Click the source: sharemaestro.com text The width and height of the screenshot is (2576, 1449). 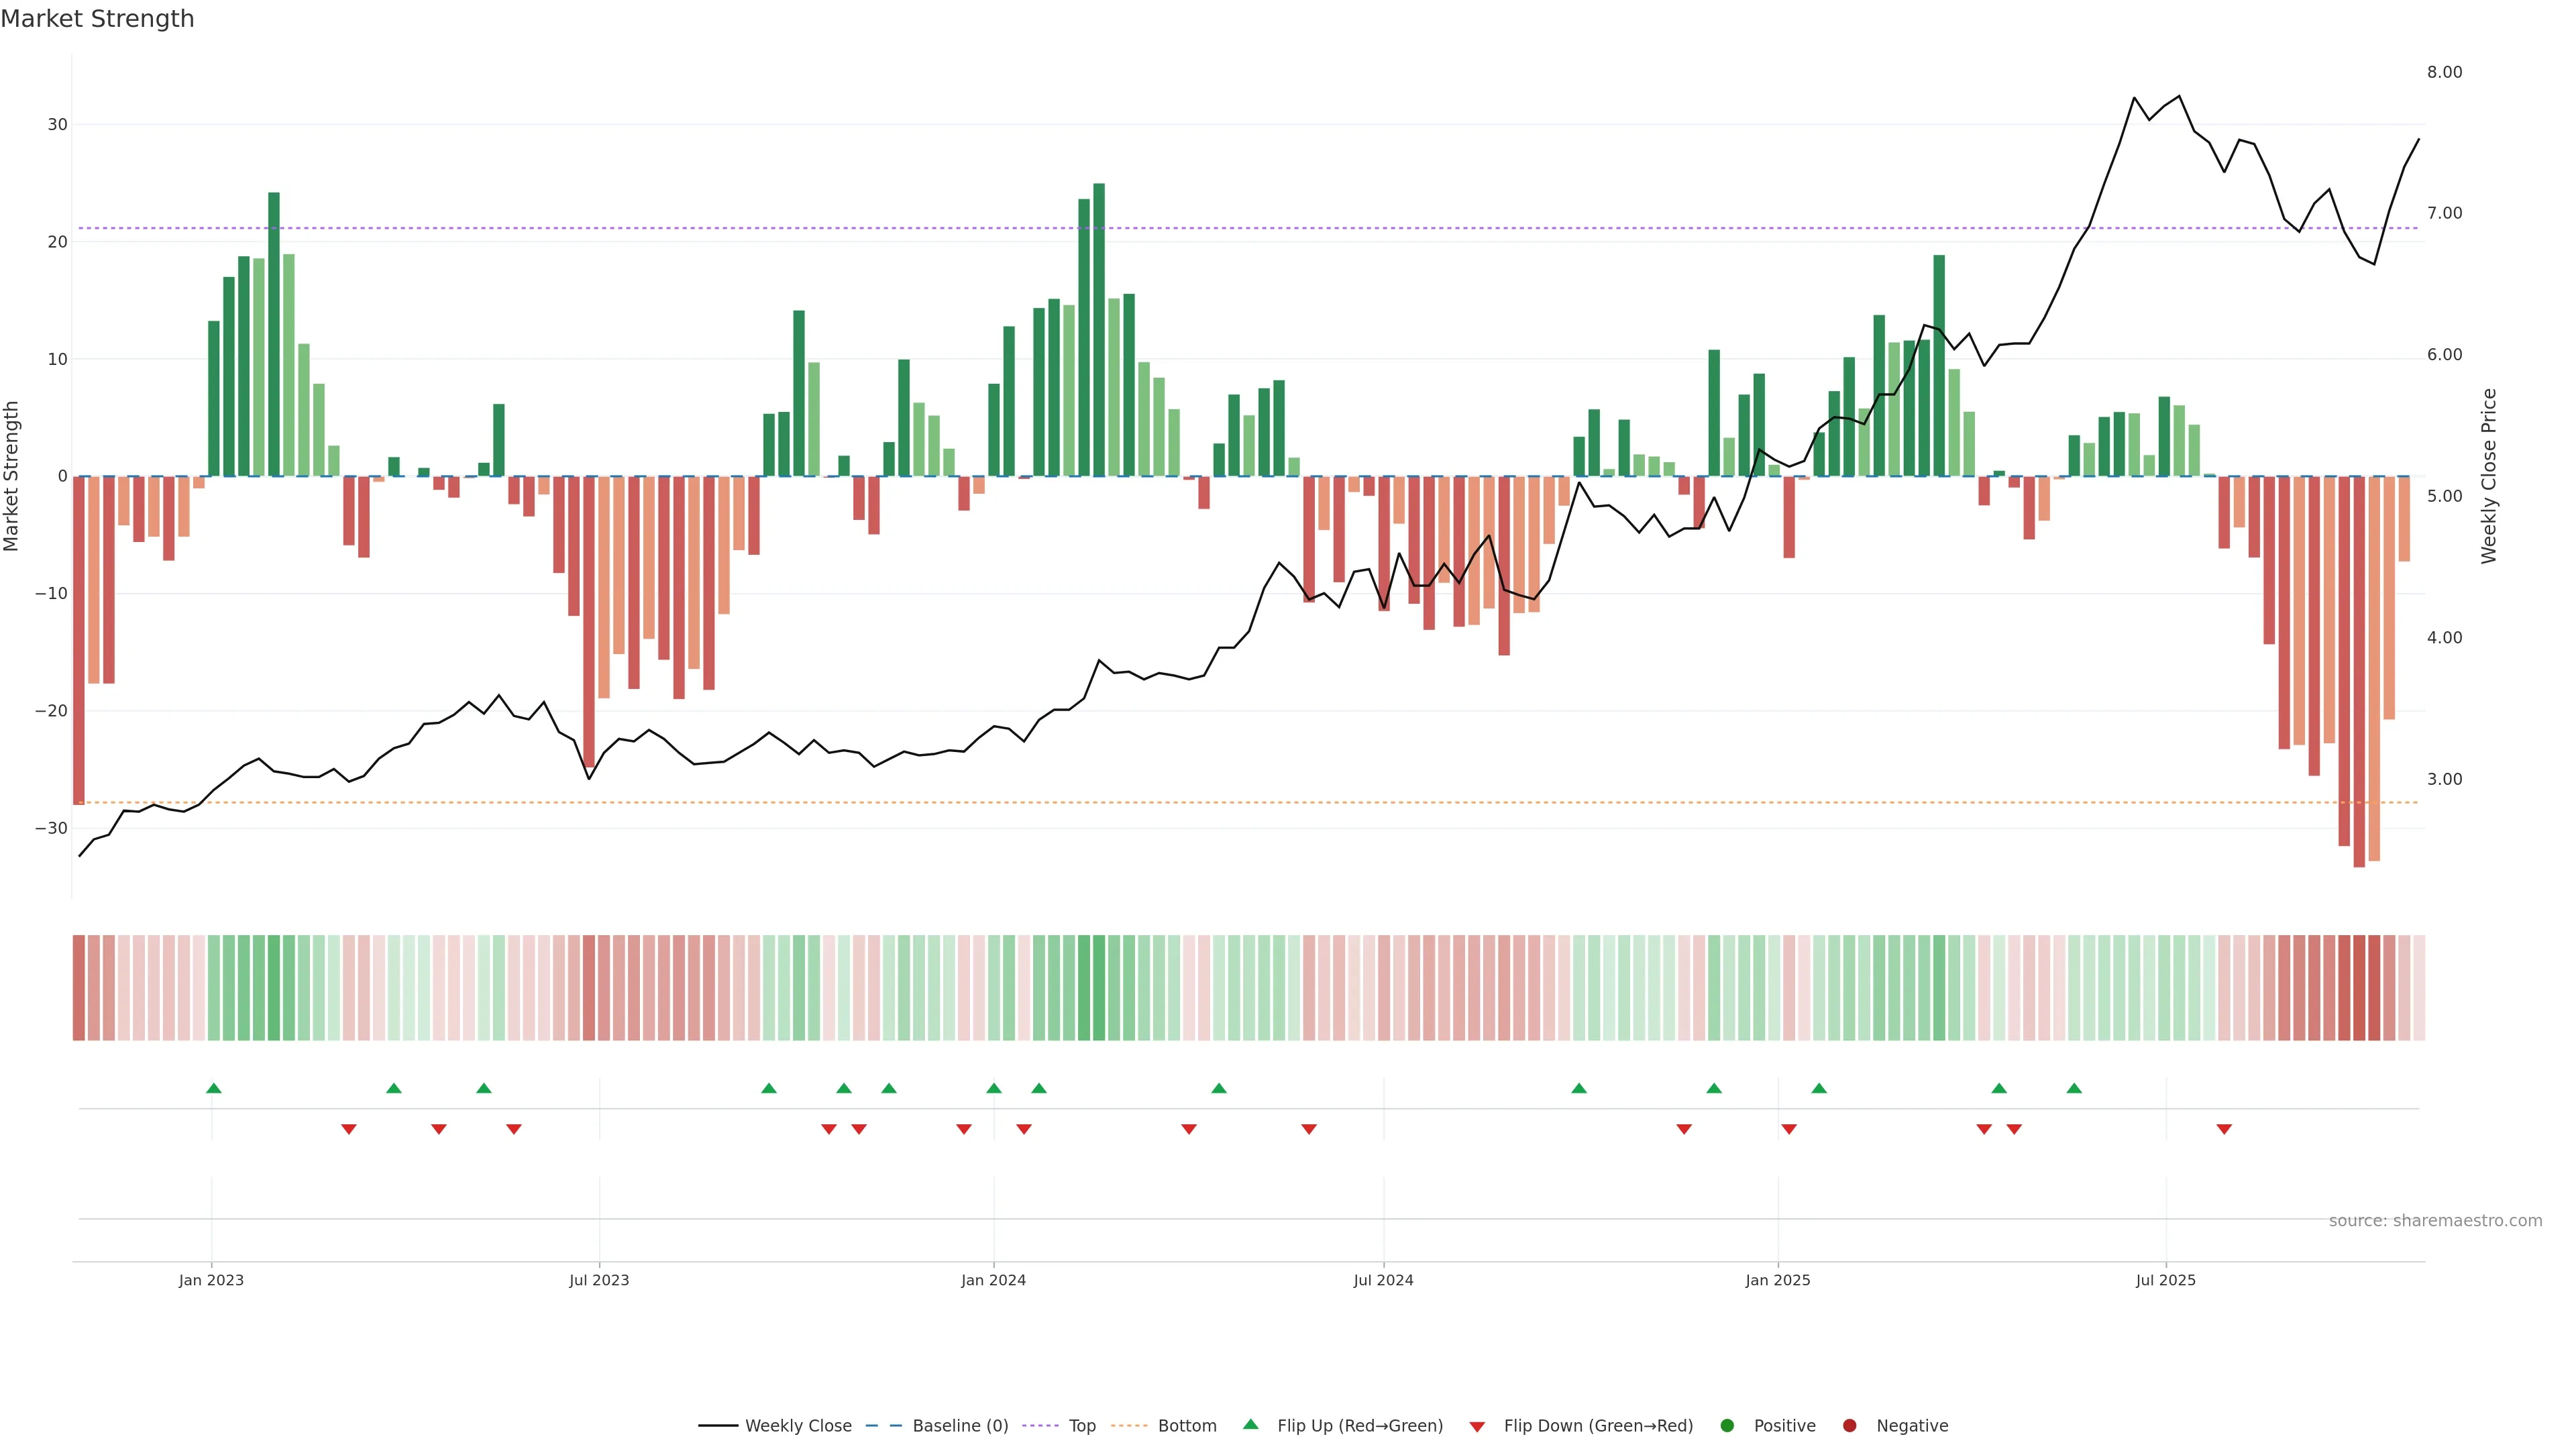pyautogui.click(x=2435, y=1221)
